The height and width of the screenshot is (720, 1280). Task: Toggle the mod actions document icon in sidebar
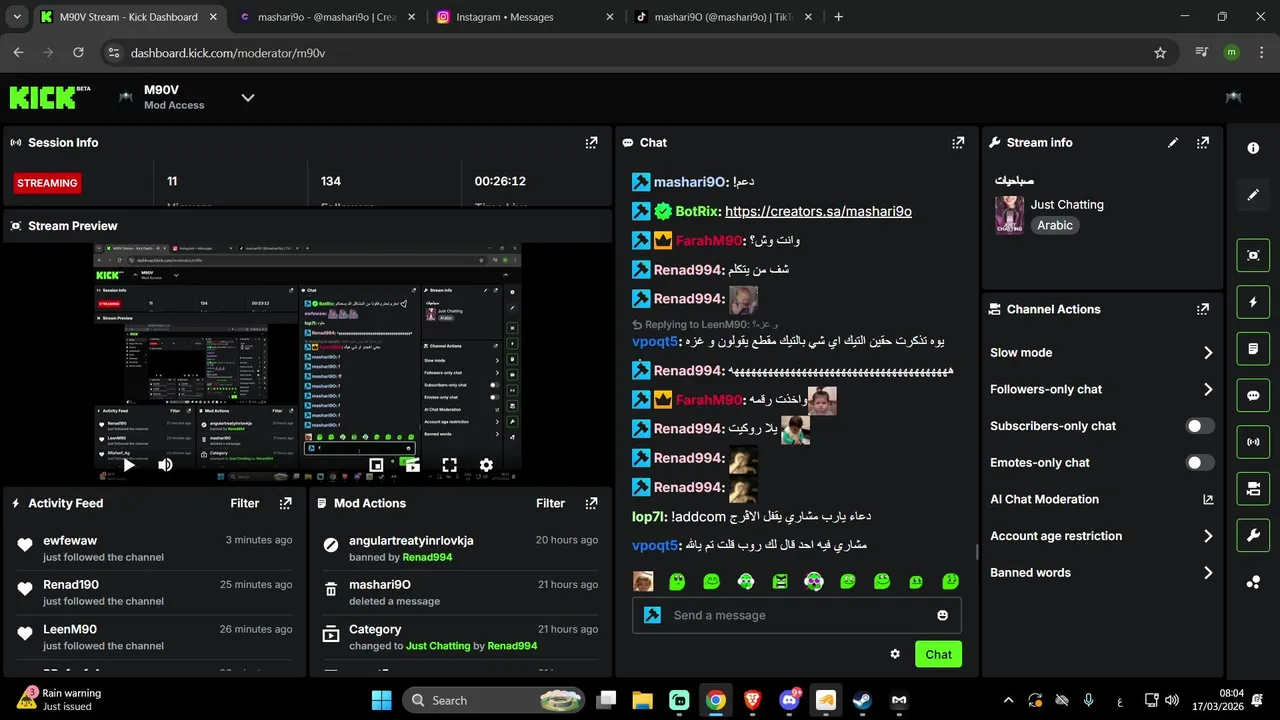click(x=1253, y=349)
